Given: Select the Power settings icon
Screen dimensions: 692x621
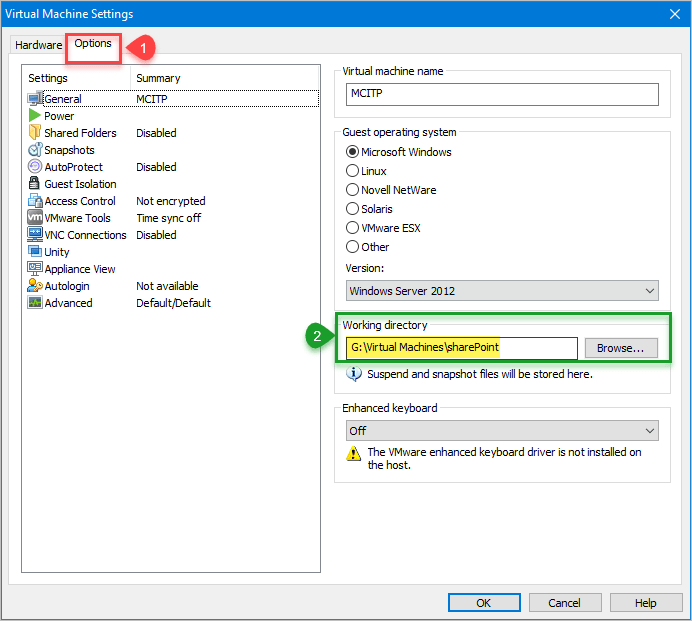Looking at the screenshot, I should [35, 116].
